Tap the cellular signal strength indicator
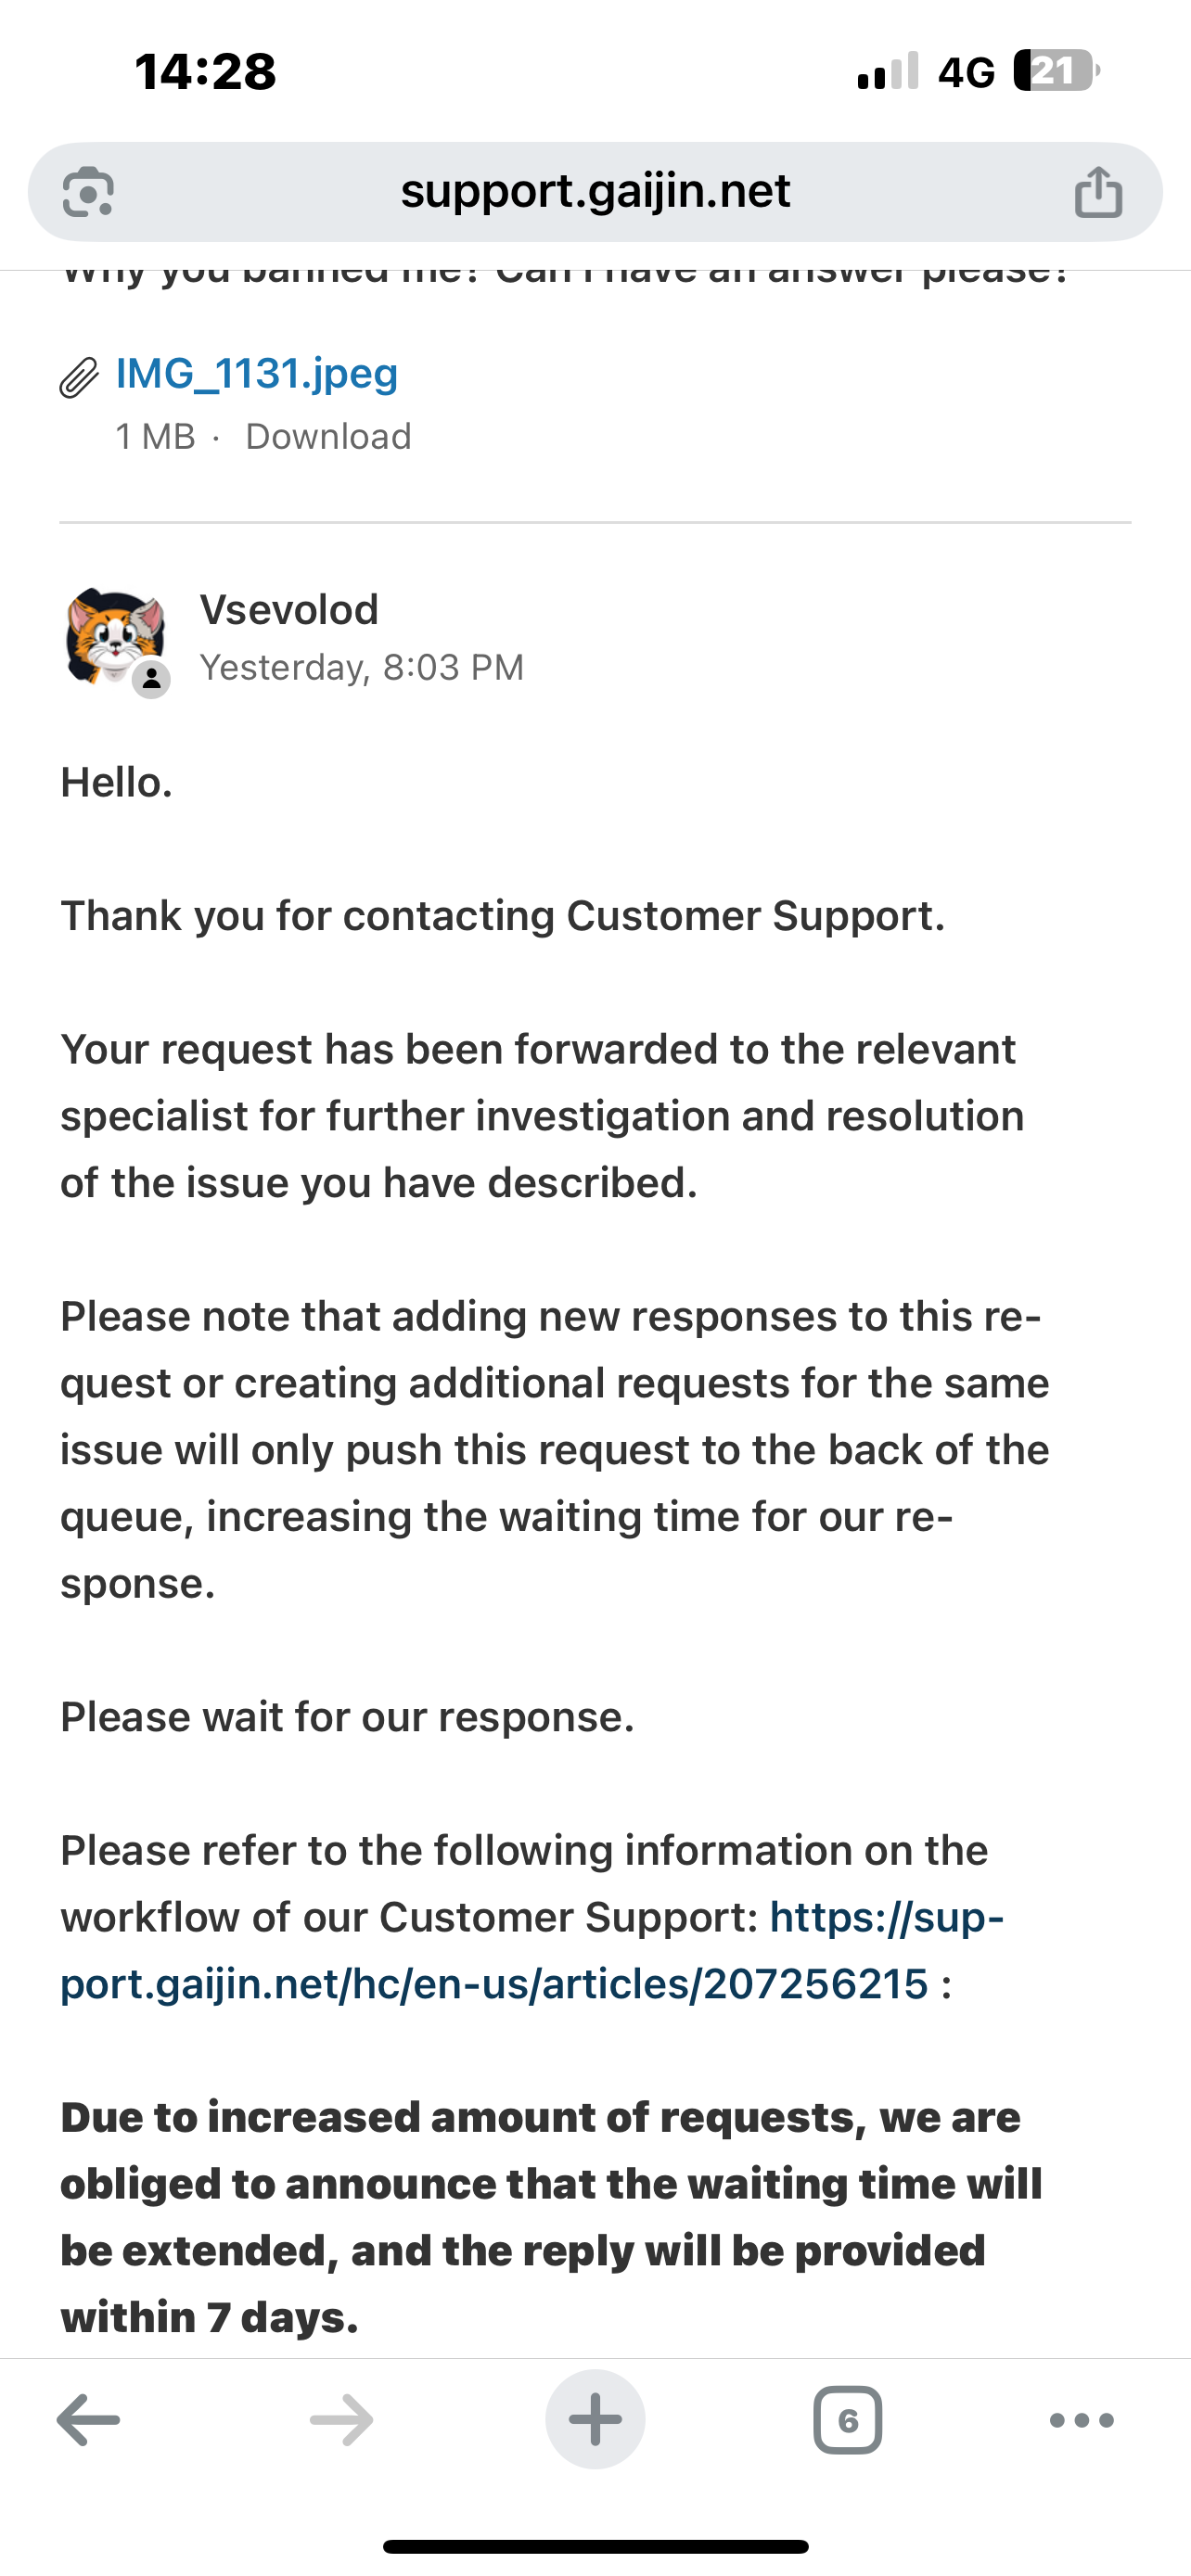Viewport: 1191px width, 2576px height. [x=888, y=71]
